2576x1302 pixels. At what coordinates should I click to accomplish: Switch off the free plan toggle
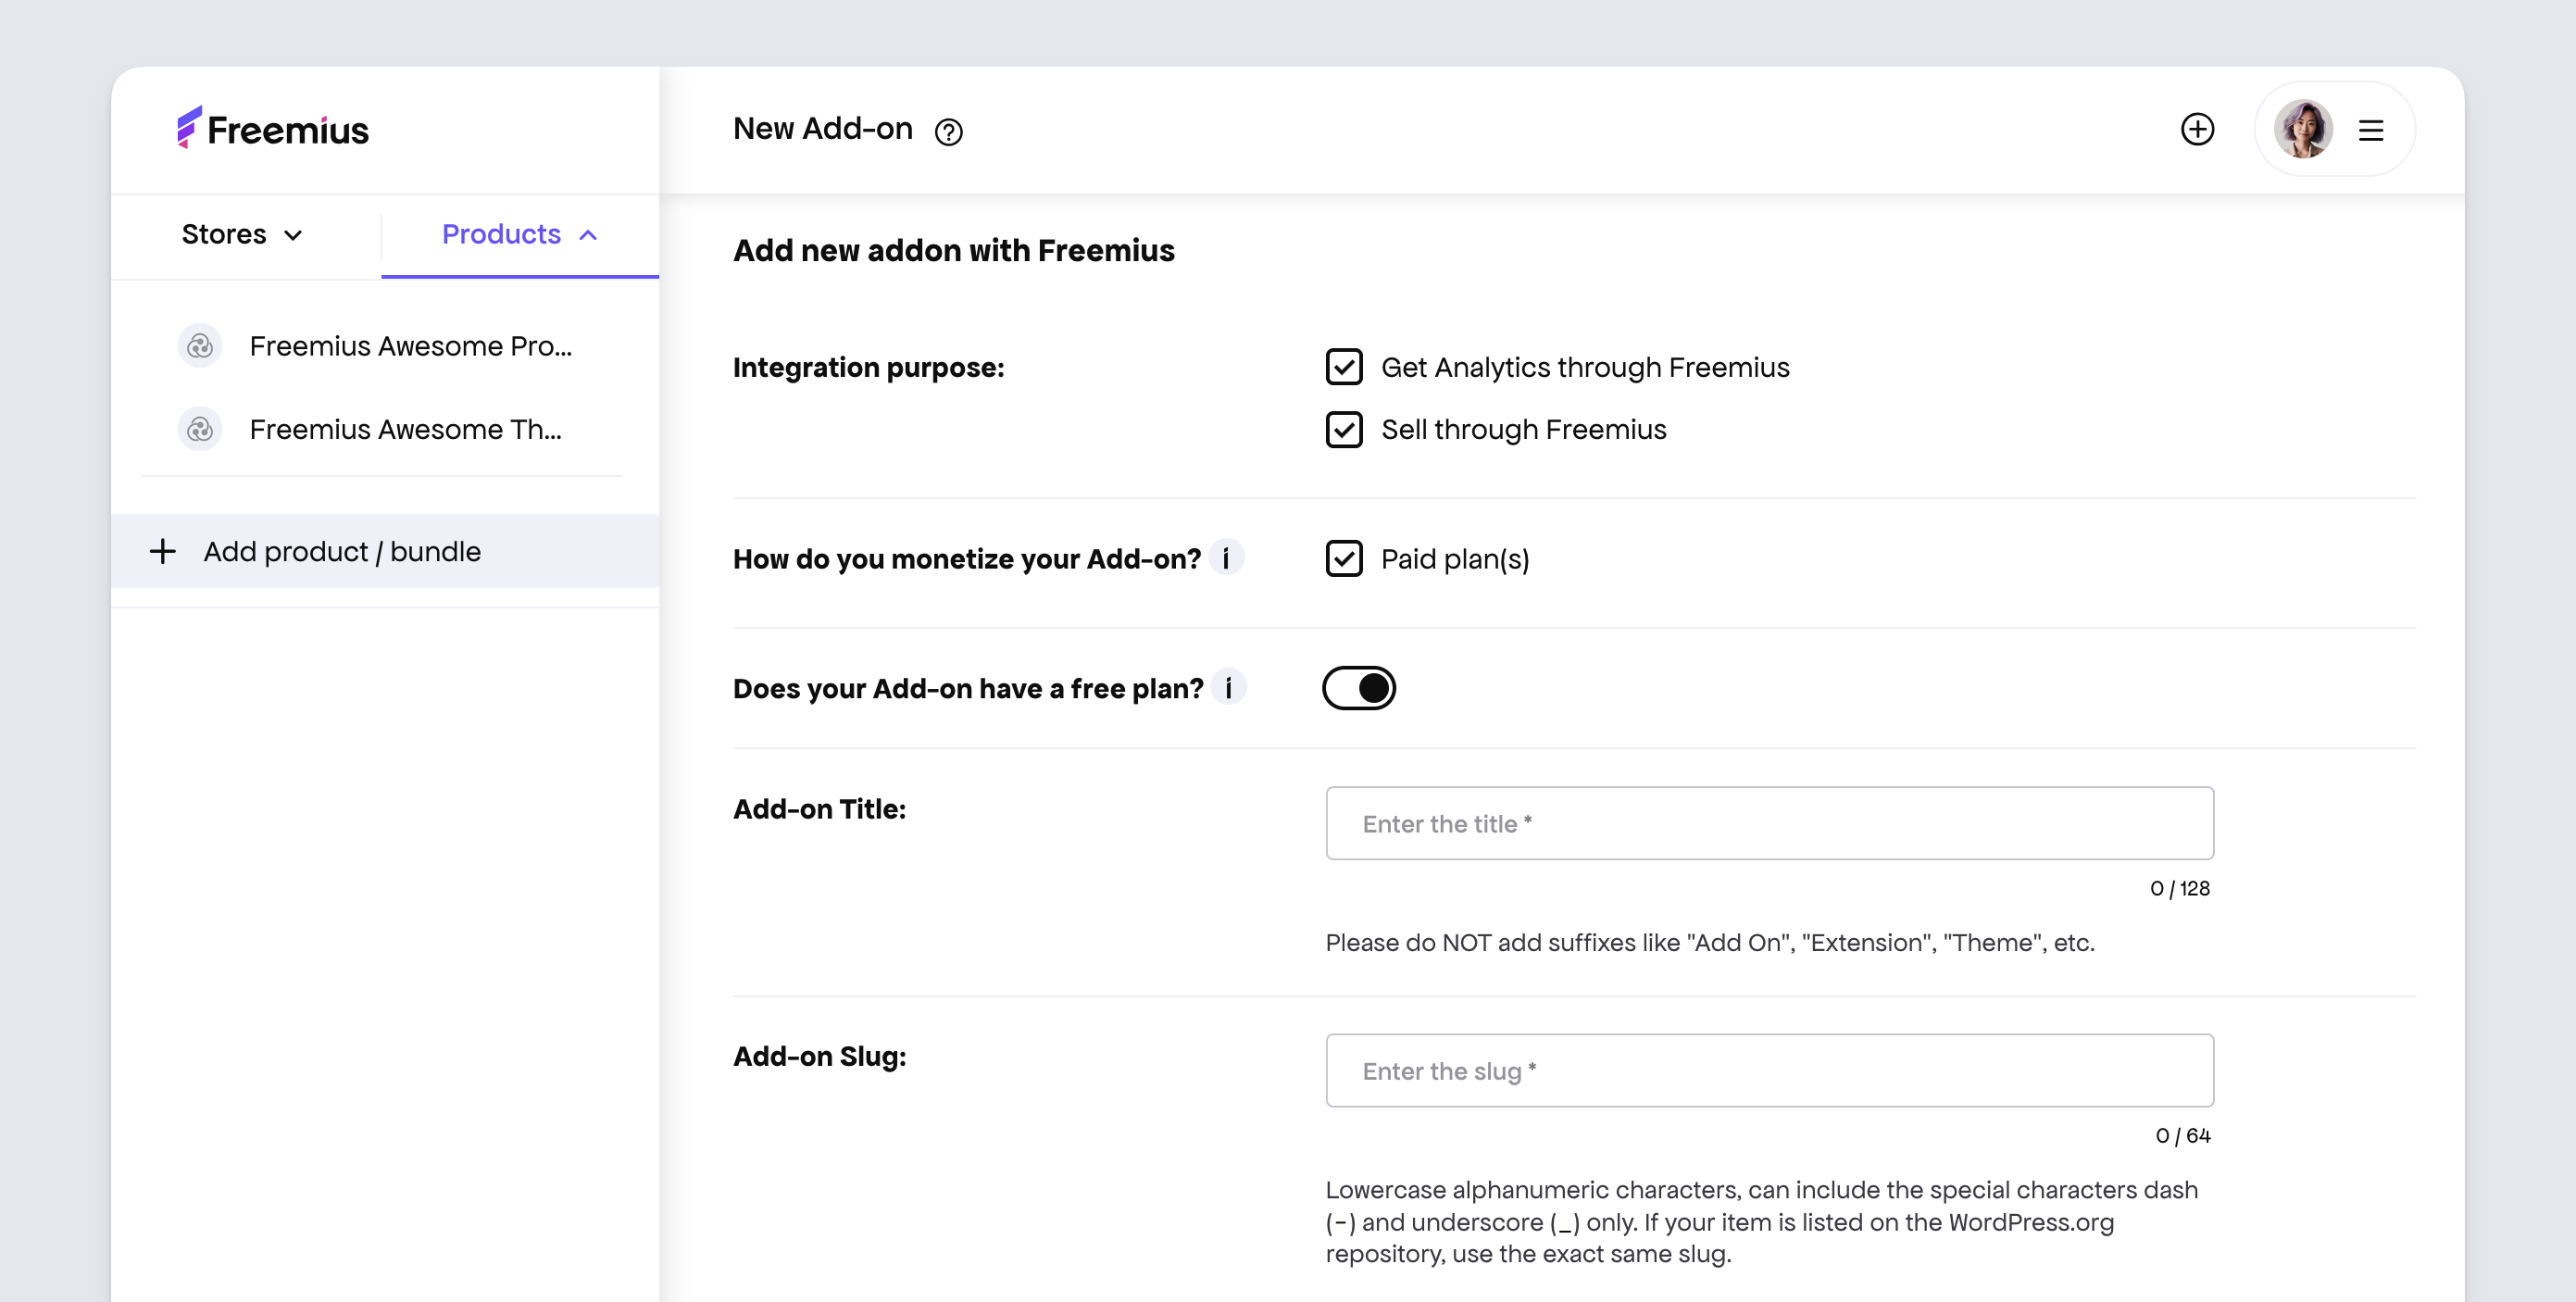tap(1359, 688)
